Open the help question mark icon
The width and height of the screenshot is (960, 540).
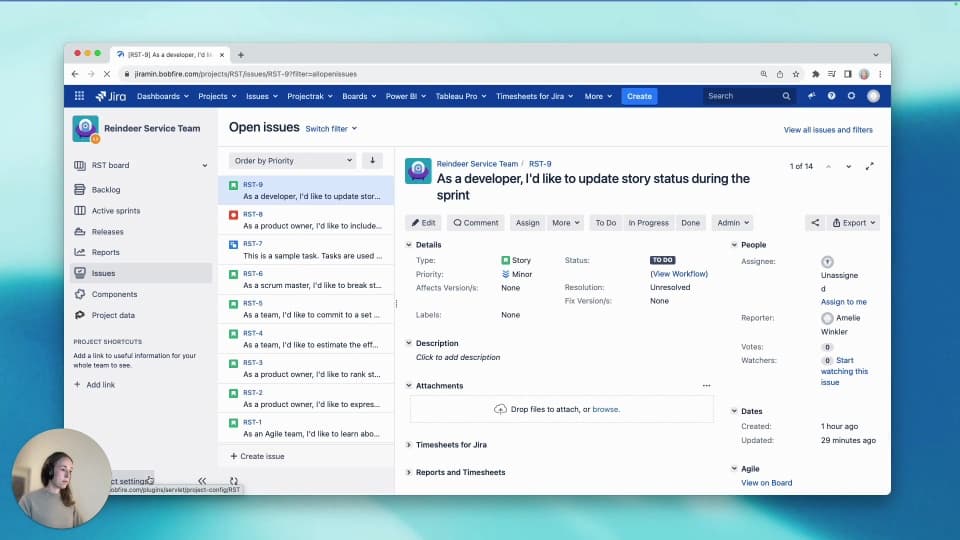pyautogui.click(x=831, y=96)
